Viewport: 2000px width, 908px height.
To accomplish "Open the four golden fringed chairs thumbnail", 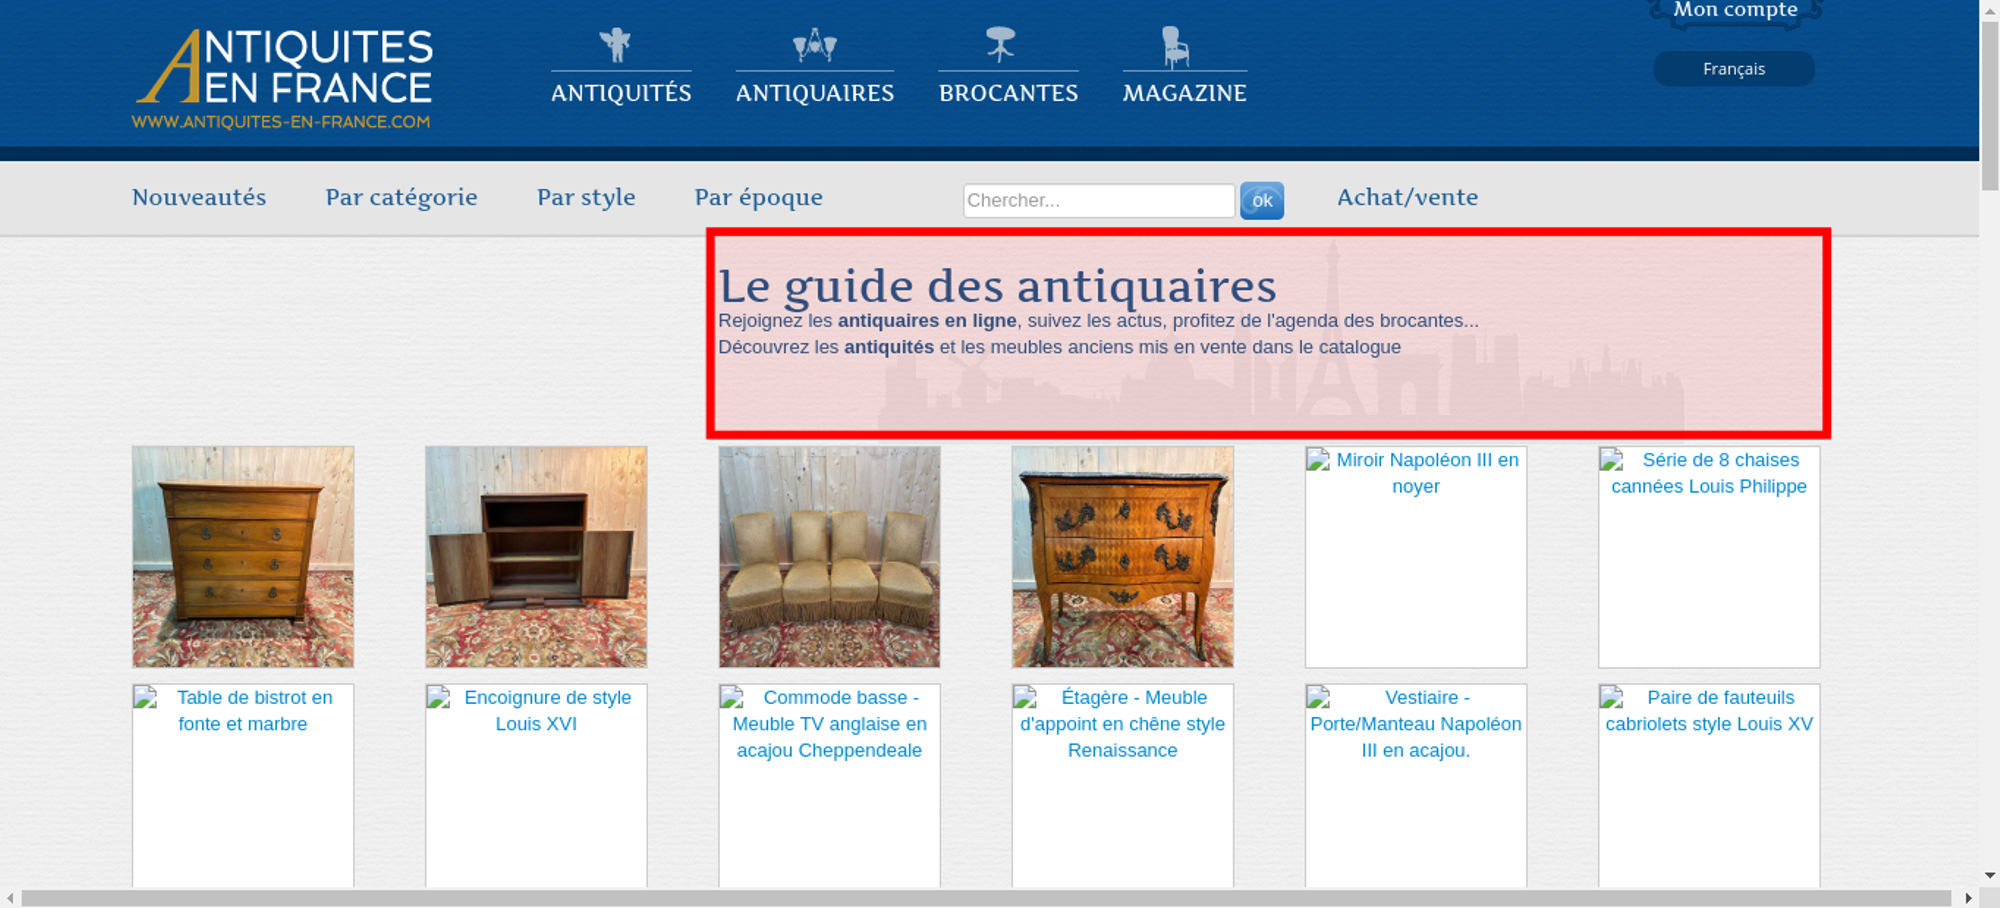I will (829, 557).
